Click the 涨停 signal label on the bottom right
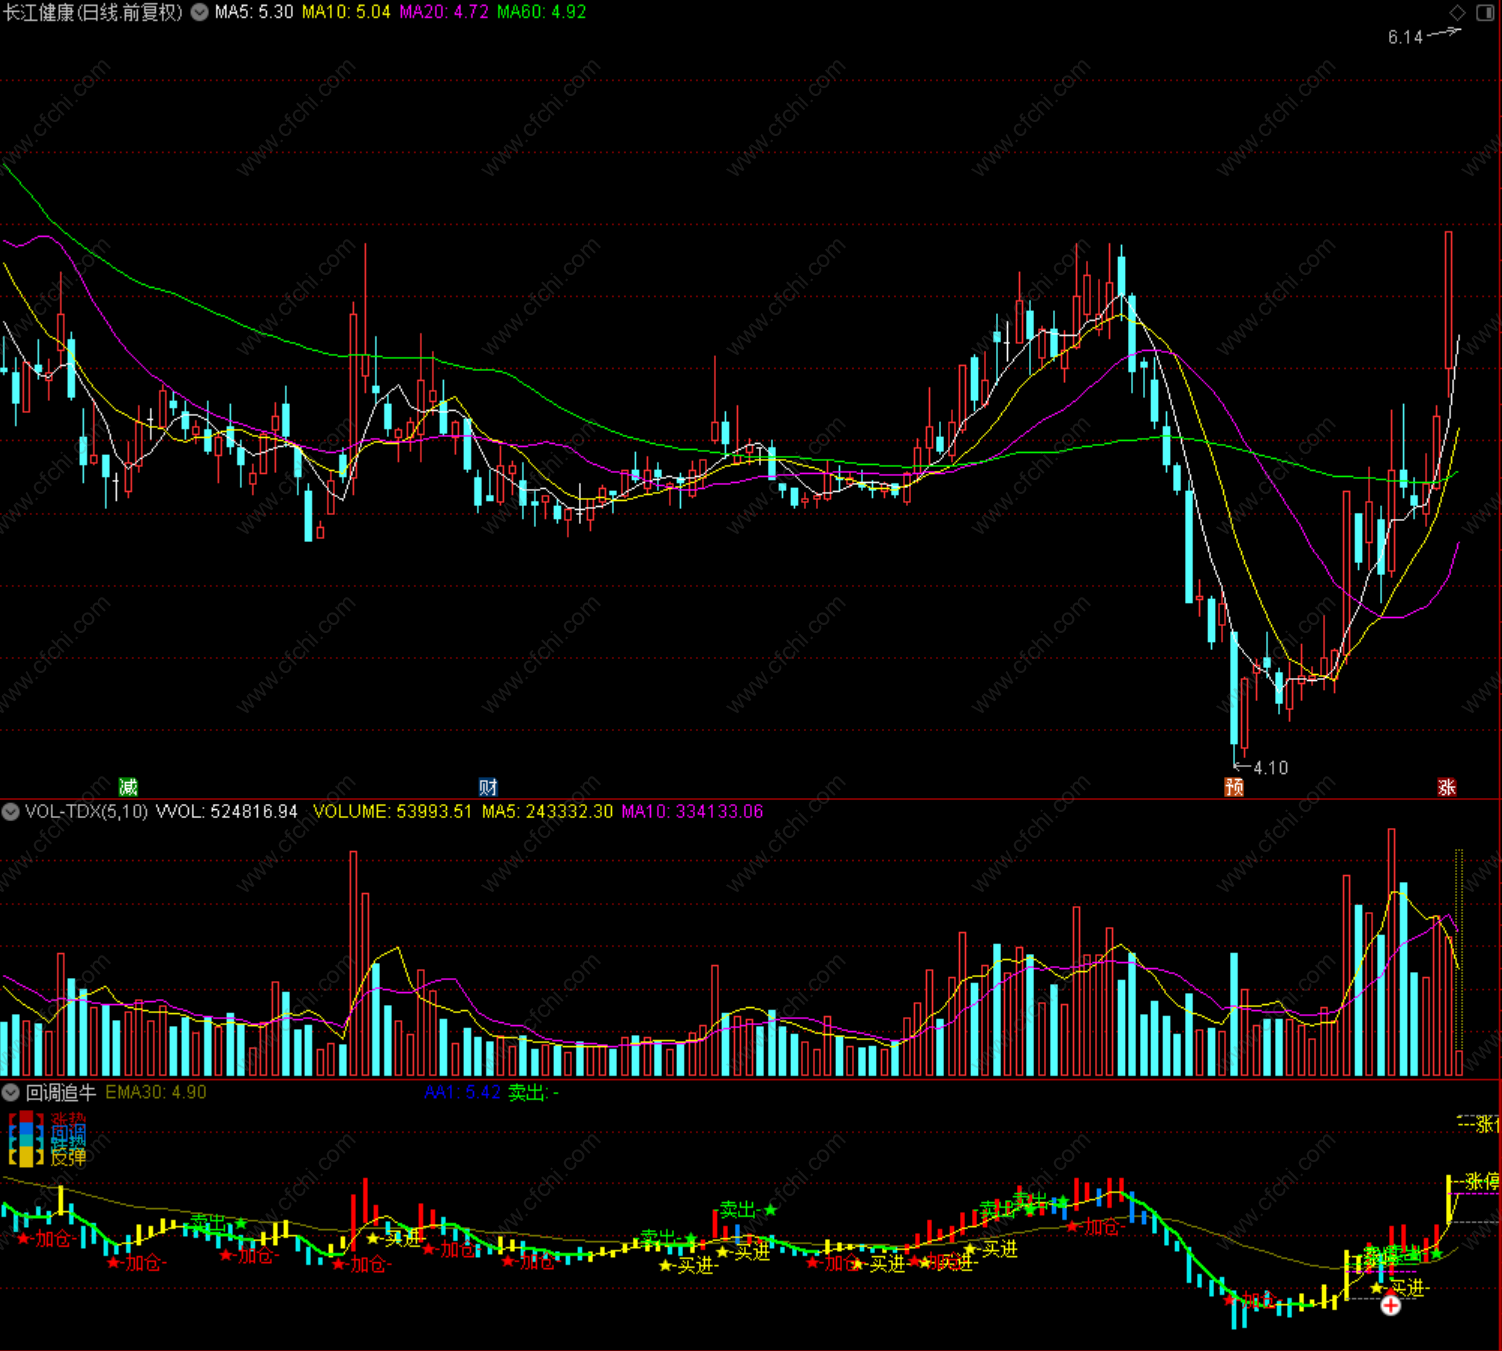 (x=1481, y=1182)
